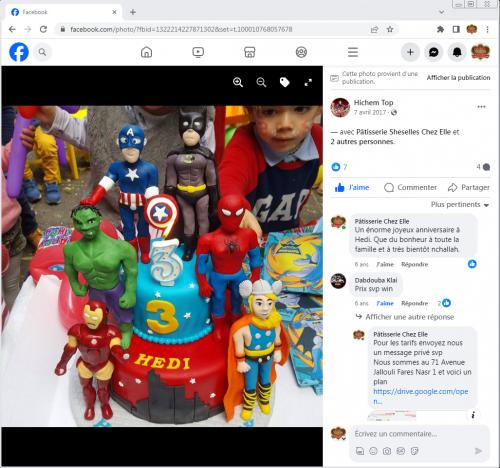Insert a sticker in comment

[x=414, y=451]
